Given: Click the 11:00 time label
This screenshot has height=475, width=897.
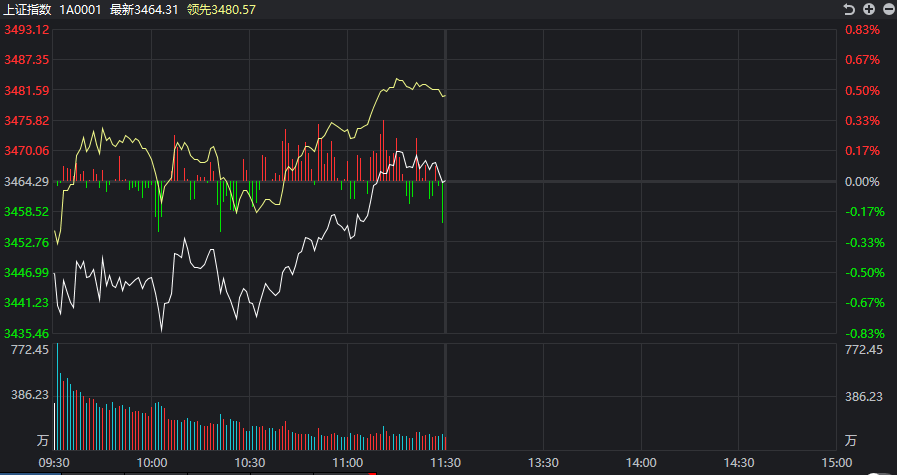Looking at the screenshot, I should [348, 462].
